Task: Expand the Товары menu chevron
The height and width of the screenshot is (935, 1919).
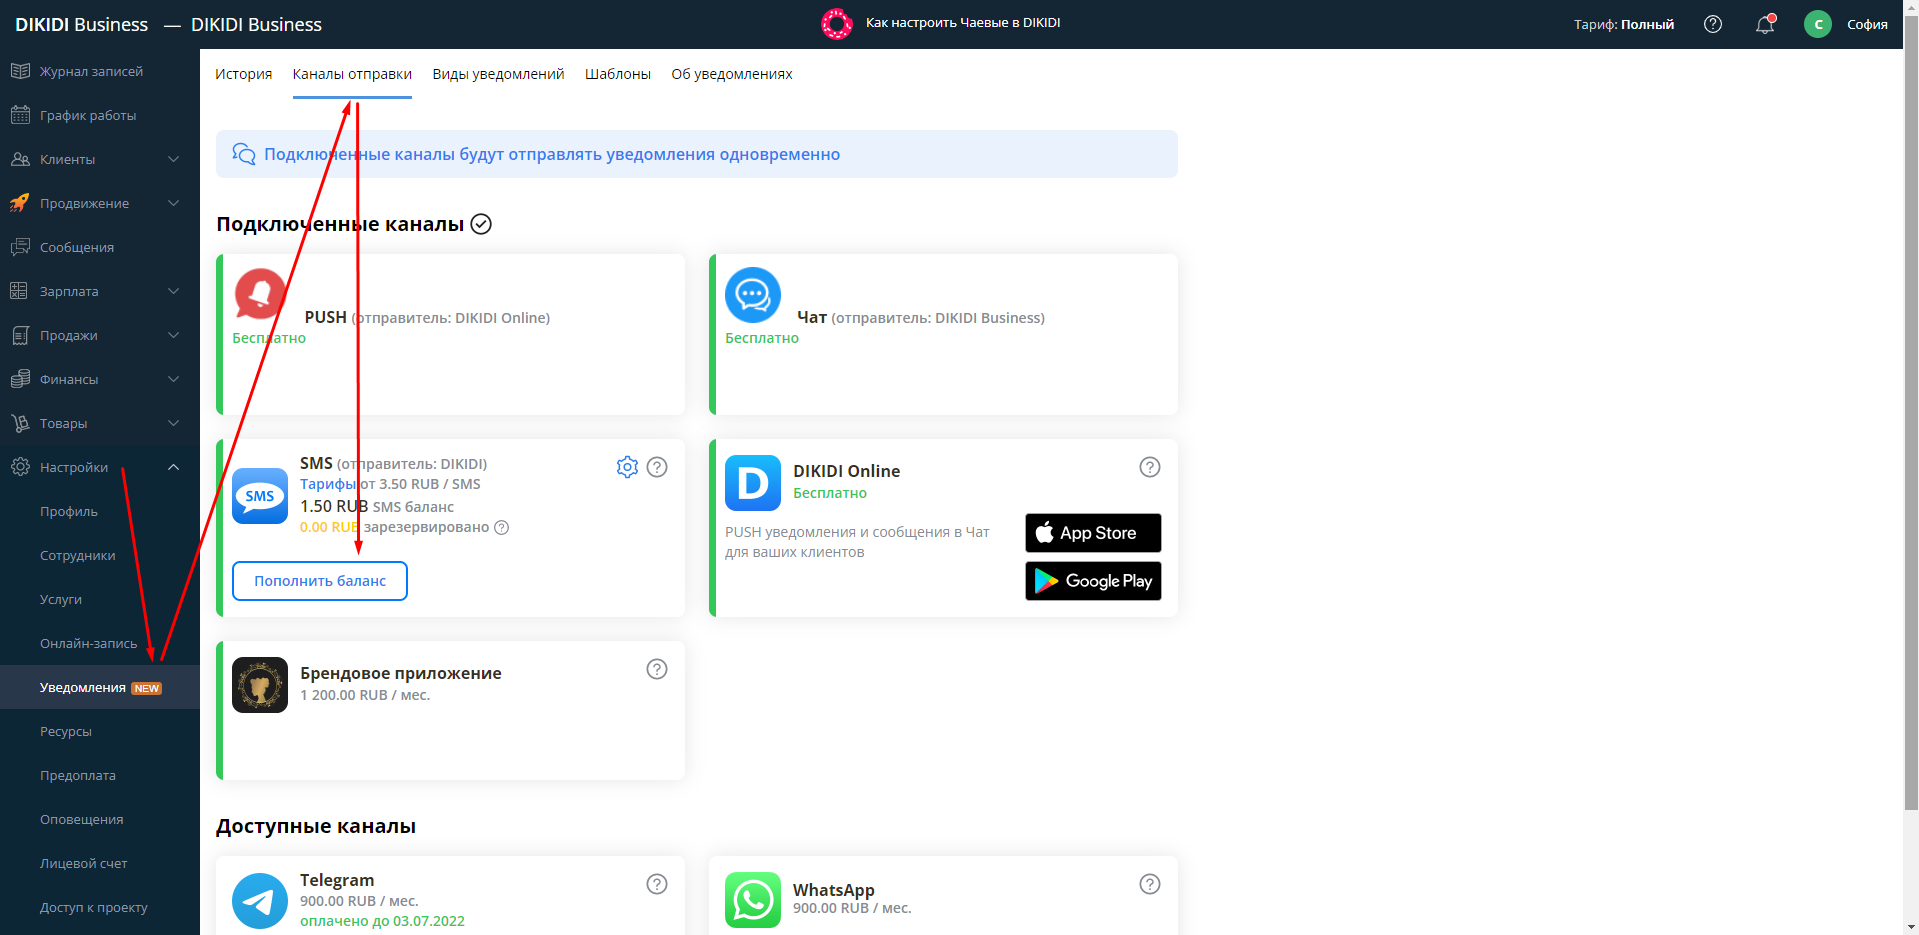Action: coord(173,423)
